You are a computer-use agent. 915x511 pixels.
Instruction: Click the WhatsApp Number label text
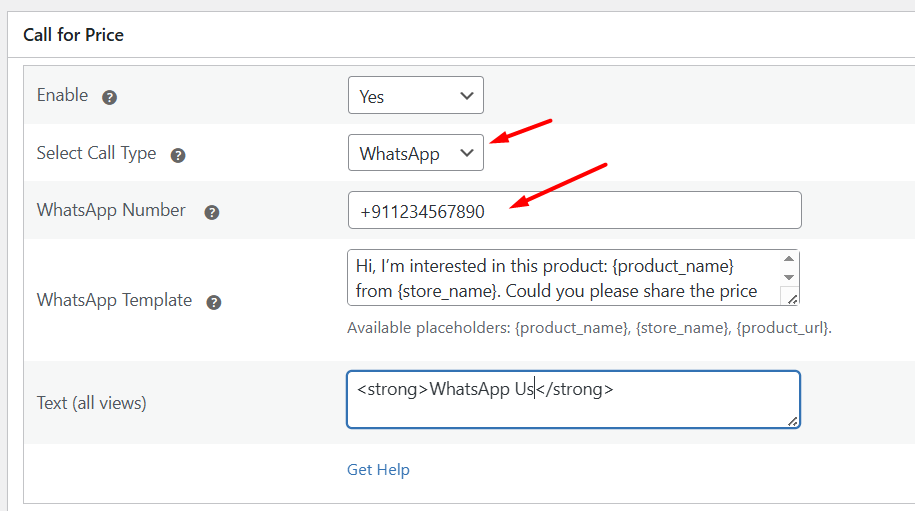click(x=111, y=211)
